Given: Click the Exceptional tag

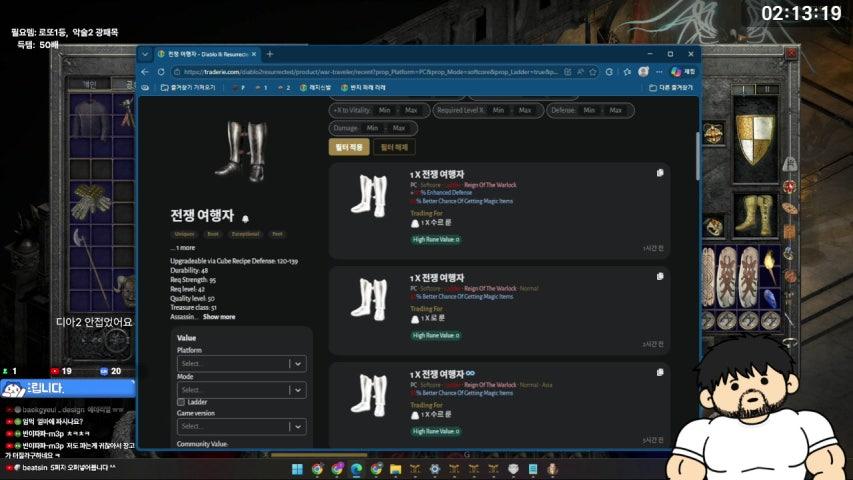Looking at the screenshot, I should [x=245, y=234].
